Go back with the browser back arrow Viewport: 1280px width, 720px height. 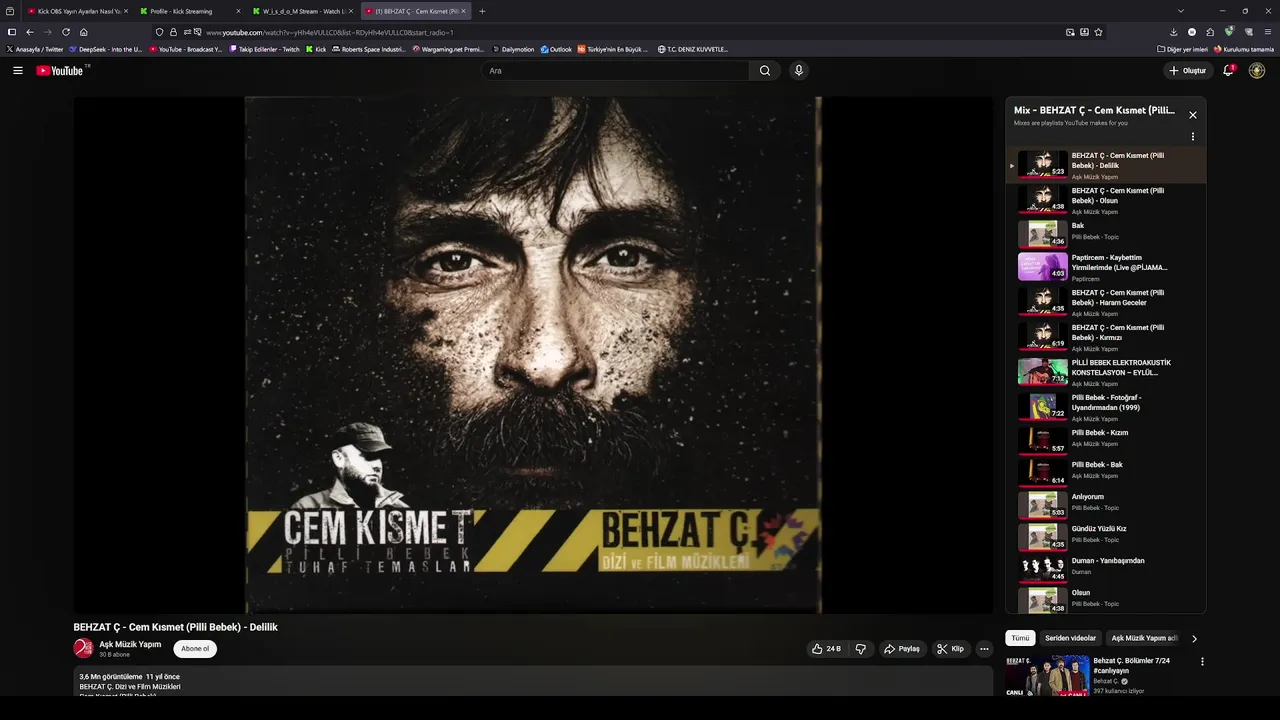click(x=29, y=32)
